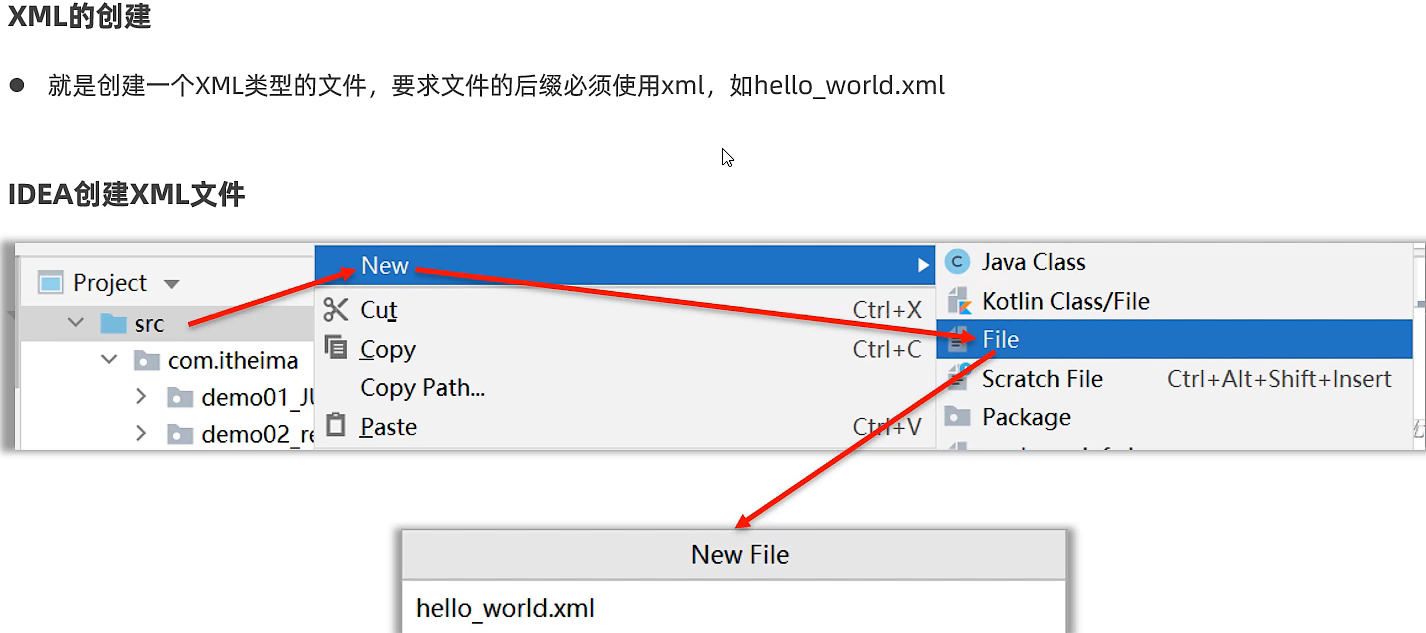Expand the demo01_J package chevron
Viewport: 1426px width, 633px height.
tap(141, 397)
